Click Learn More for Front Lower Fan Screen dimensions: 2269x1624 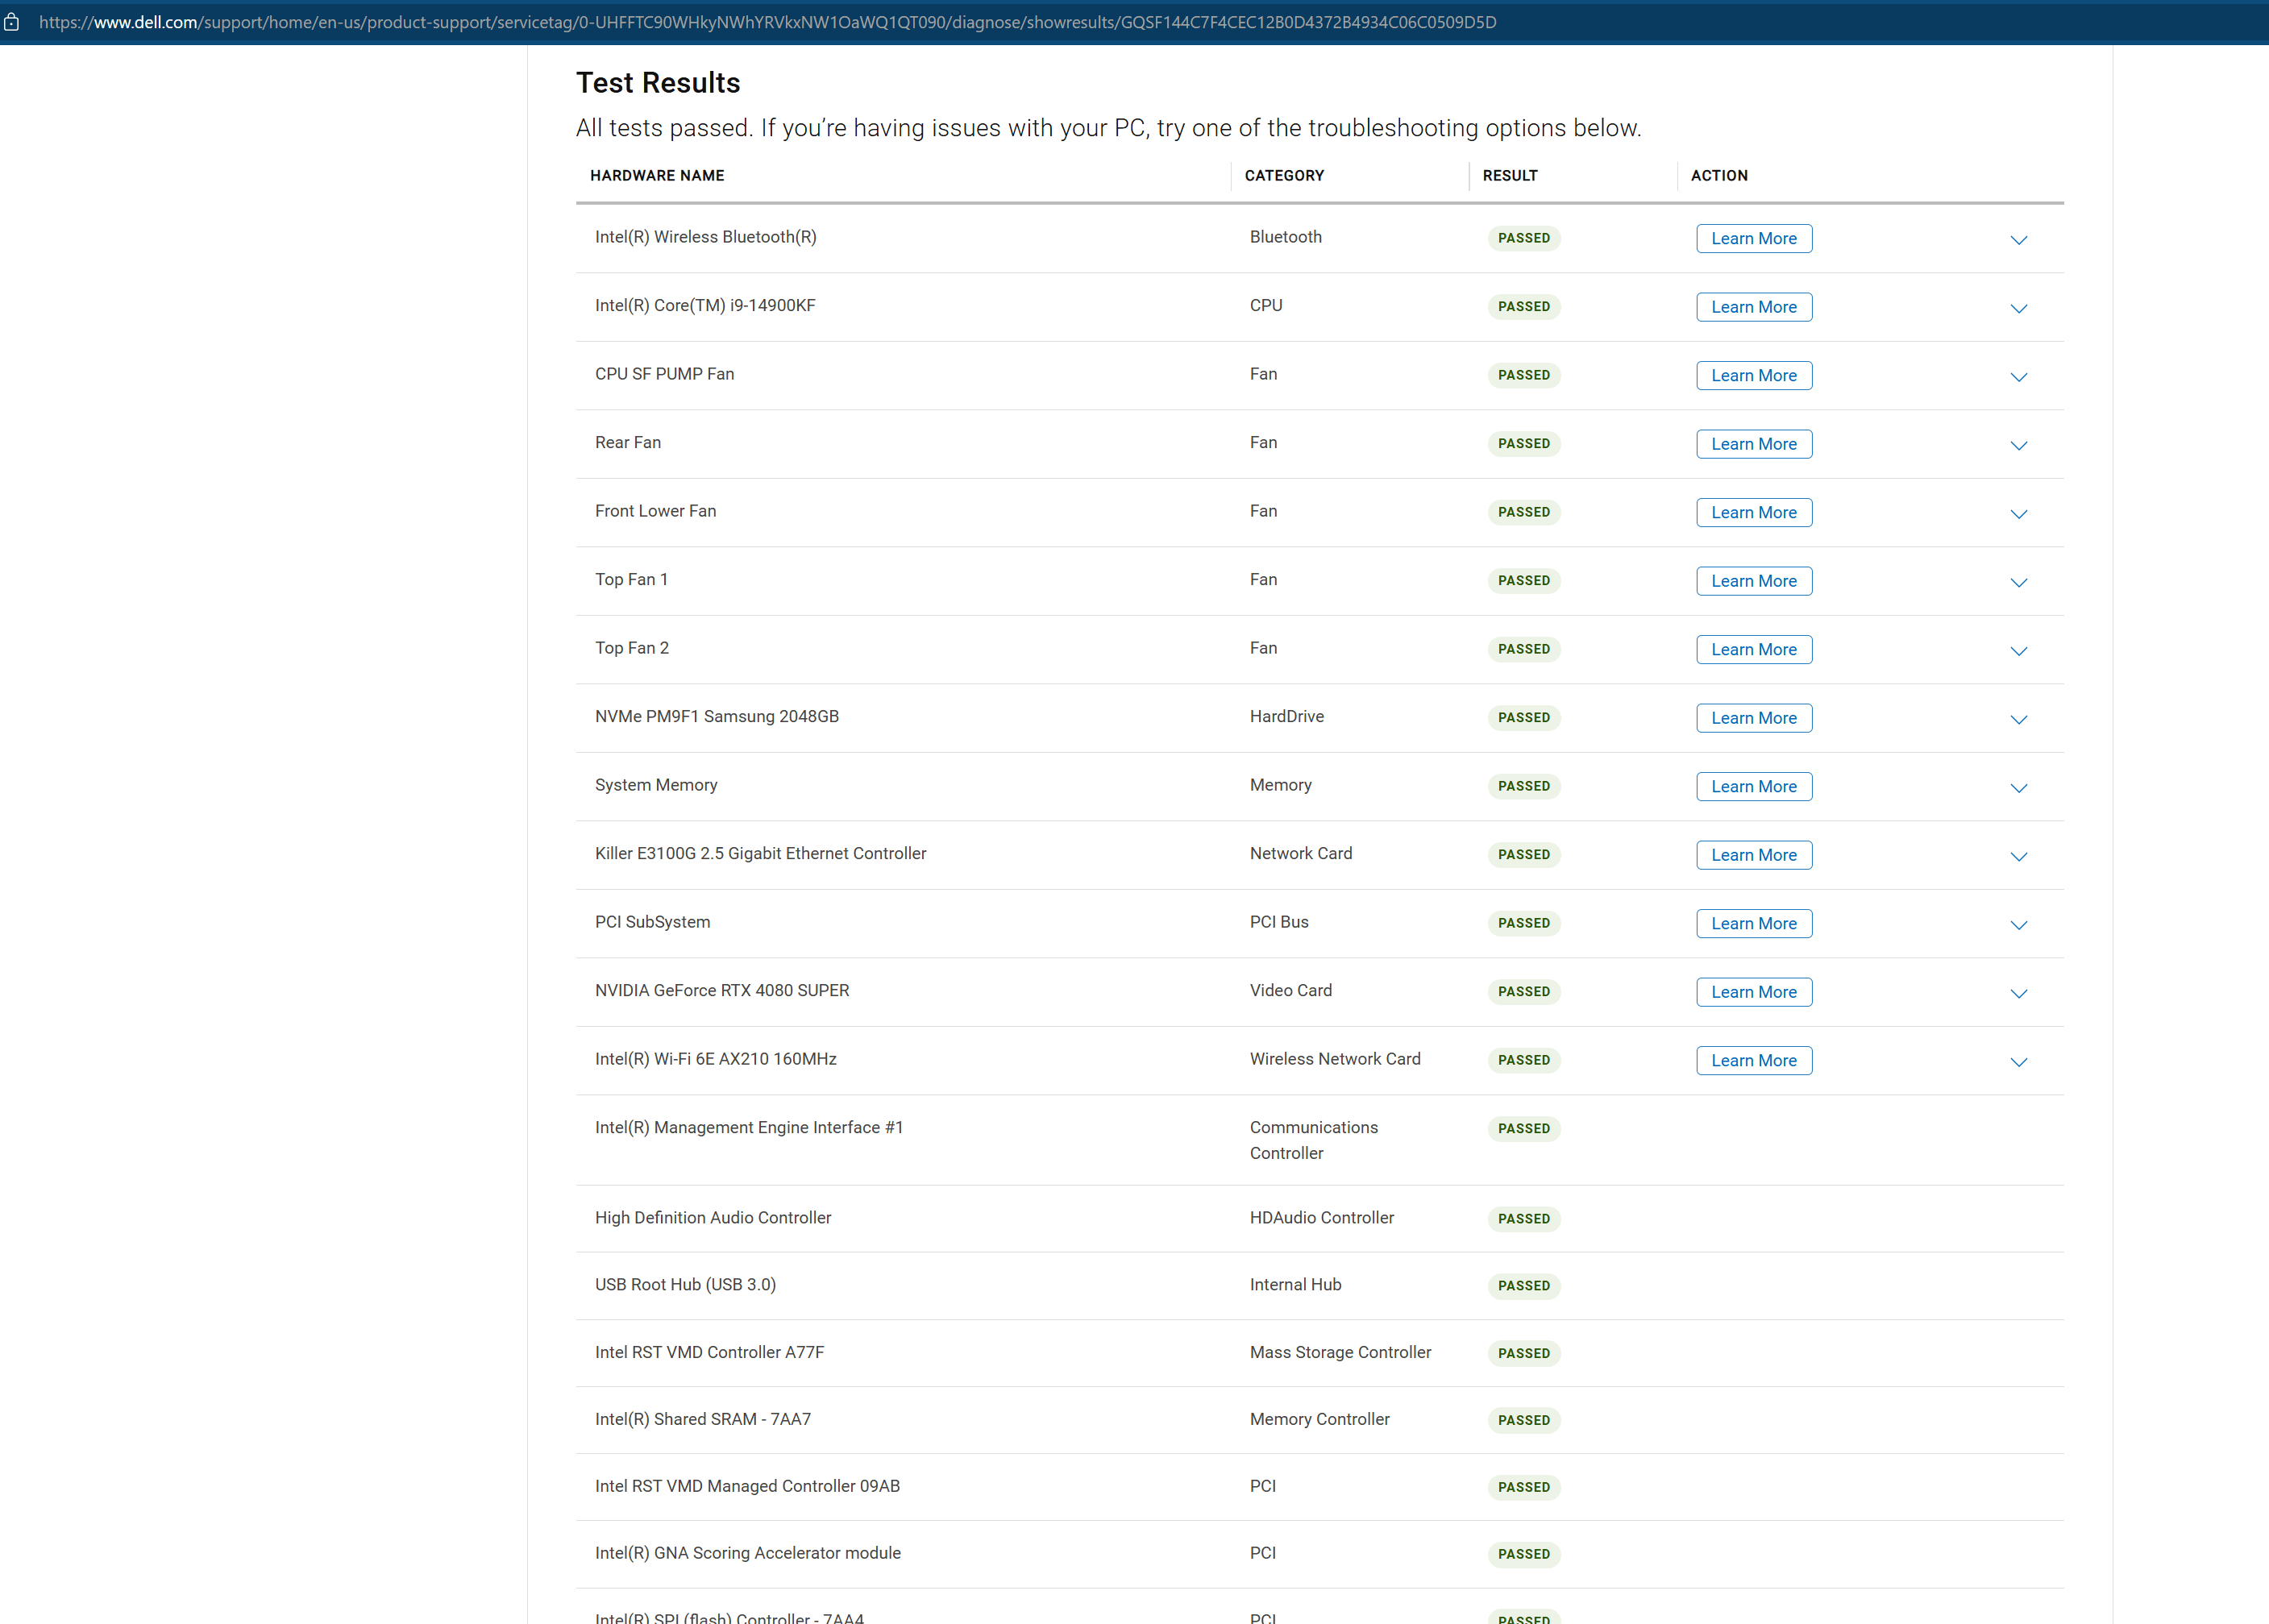[x=1753, y=512]
